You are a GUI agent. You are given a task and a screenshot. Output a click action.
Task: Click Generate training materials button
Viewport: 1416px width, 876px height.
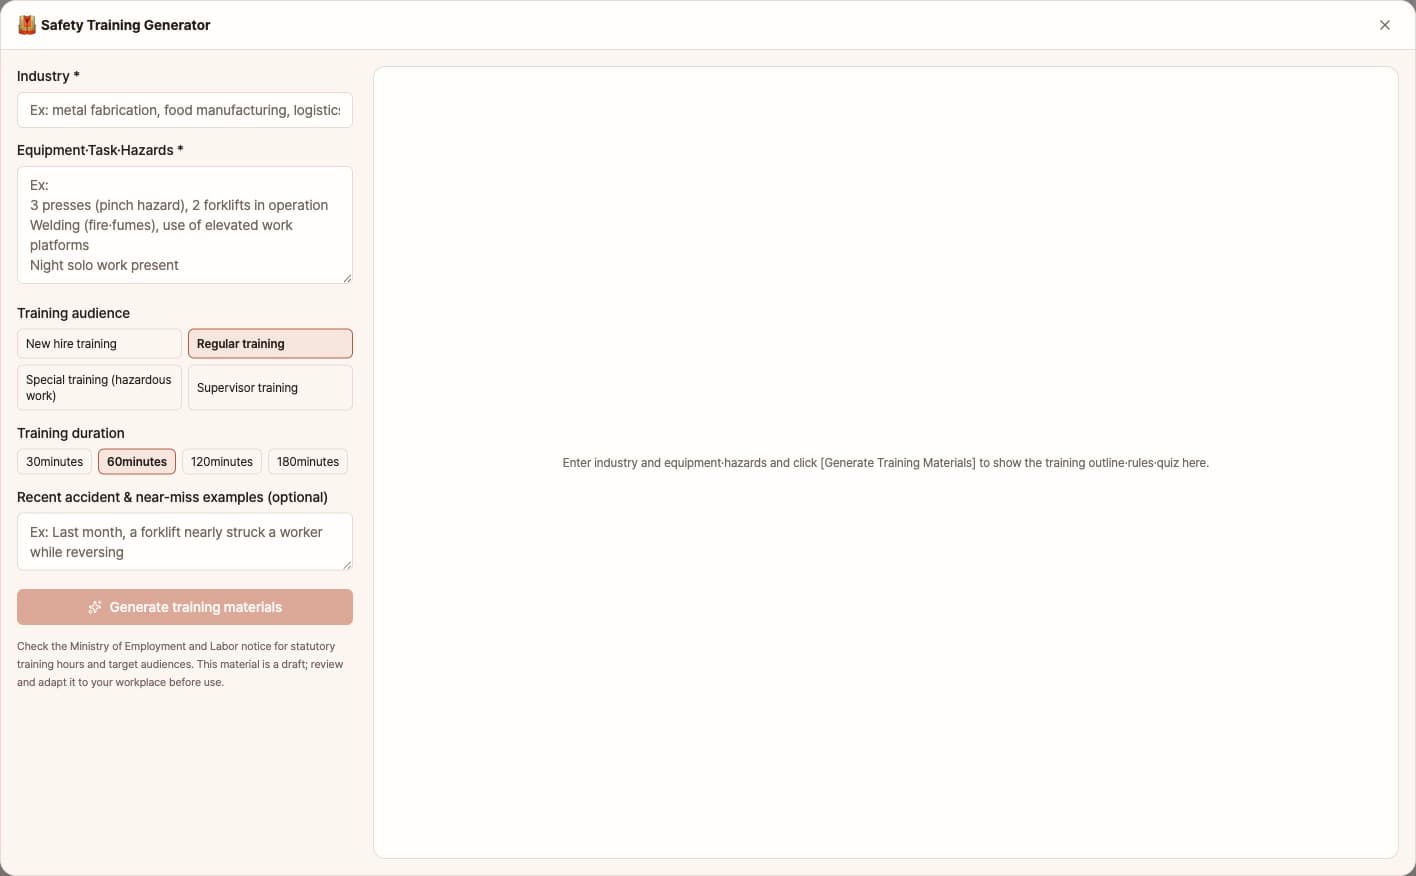coord(185,607)
